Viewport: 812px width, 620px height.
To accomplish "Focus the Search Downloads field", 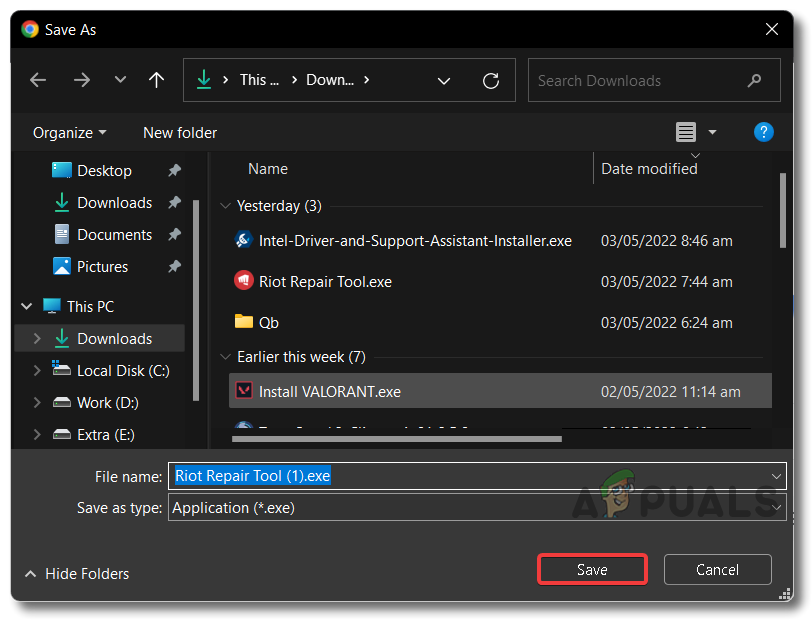I will 654,80.
